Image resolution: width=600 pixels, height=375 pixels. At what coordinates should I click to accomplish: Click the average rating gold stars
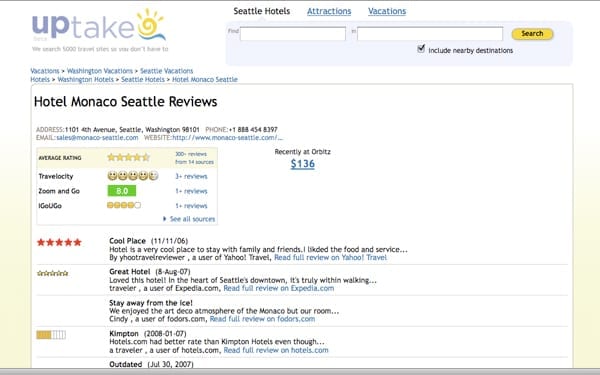[129, 157]
